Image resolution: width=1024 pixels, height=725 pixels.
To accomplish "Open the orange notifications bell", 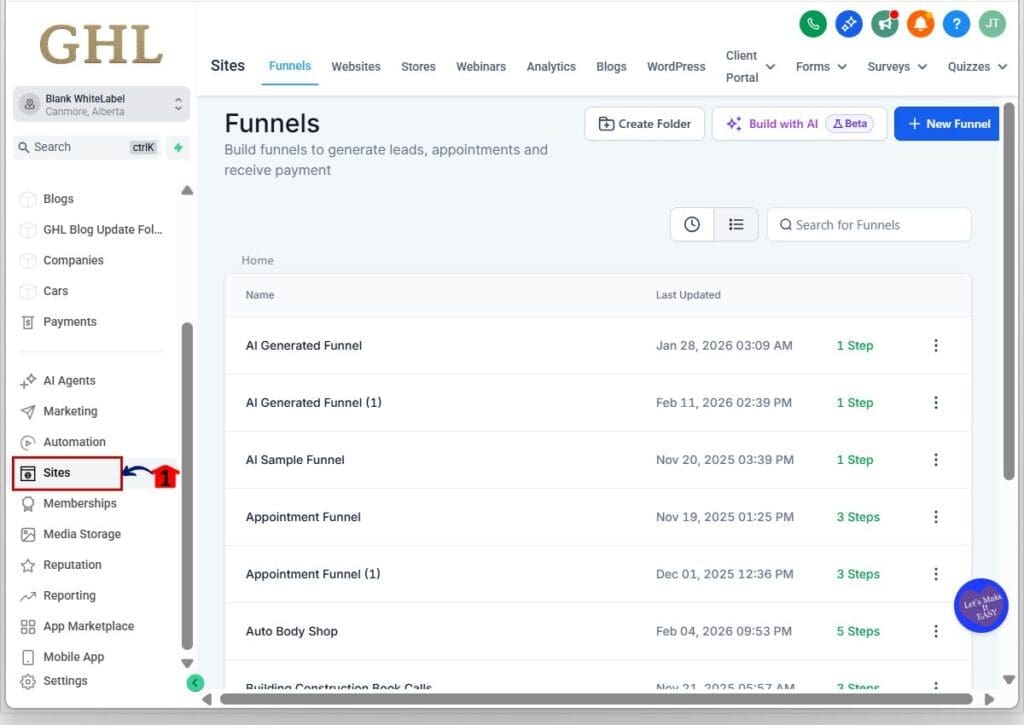I will tap(920, 23).
